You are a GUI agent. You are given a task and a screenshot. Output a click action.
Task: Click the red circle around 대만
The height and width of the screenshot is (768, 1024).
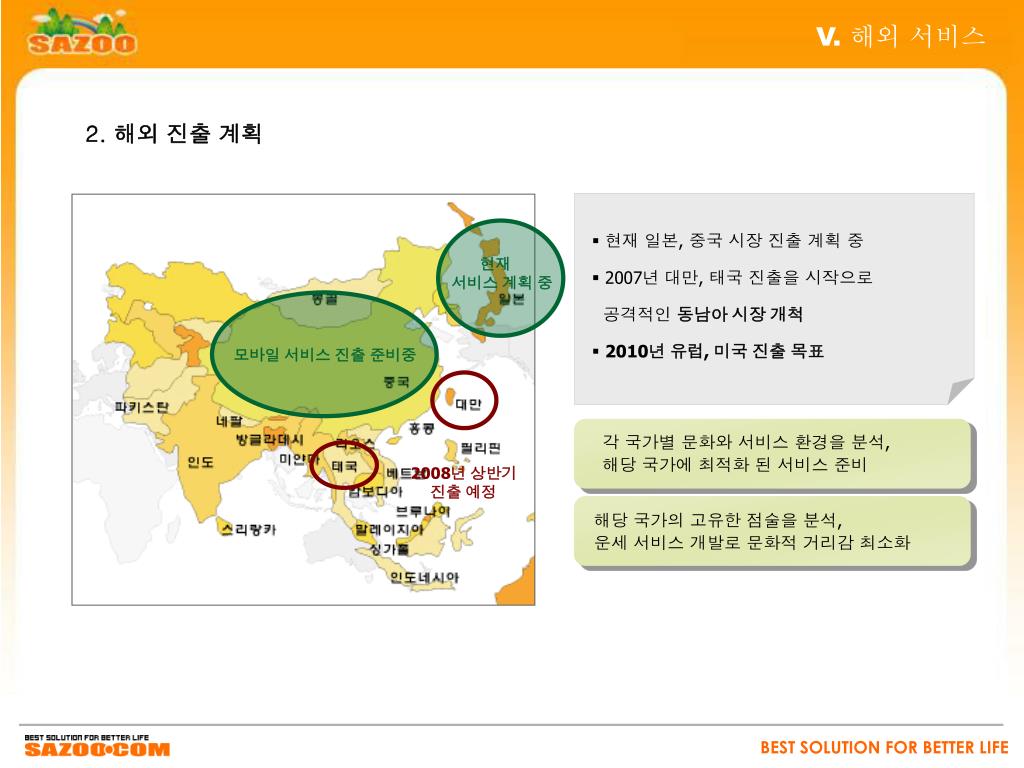point(464,400)
